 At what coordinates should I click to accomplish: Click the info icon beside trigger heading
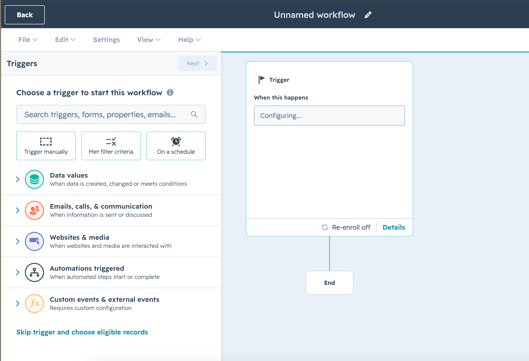pos(170,92)
